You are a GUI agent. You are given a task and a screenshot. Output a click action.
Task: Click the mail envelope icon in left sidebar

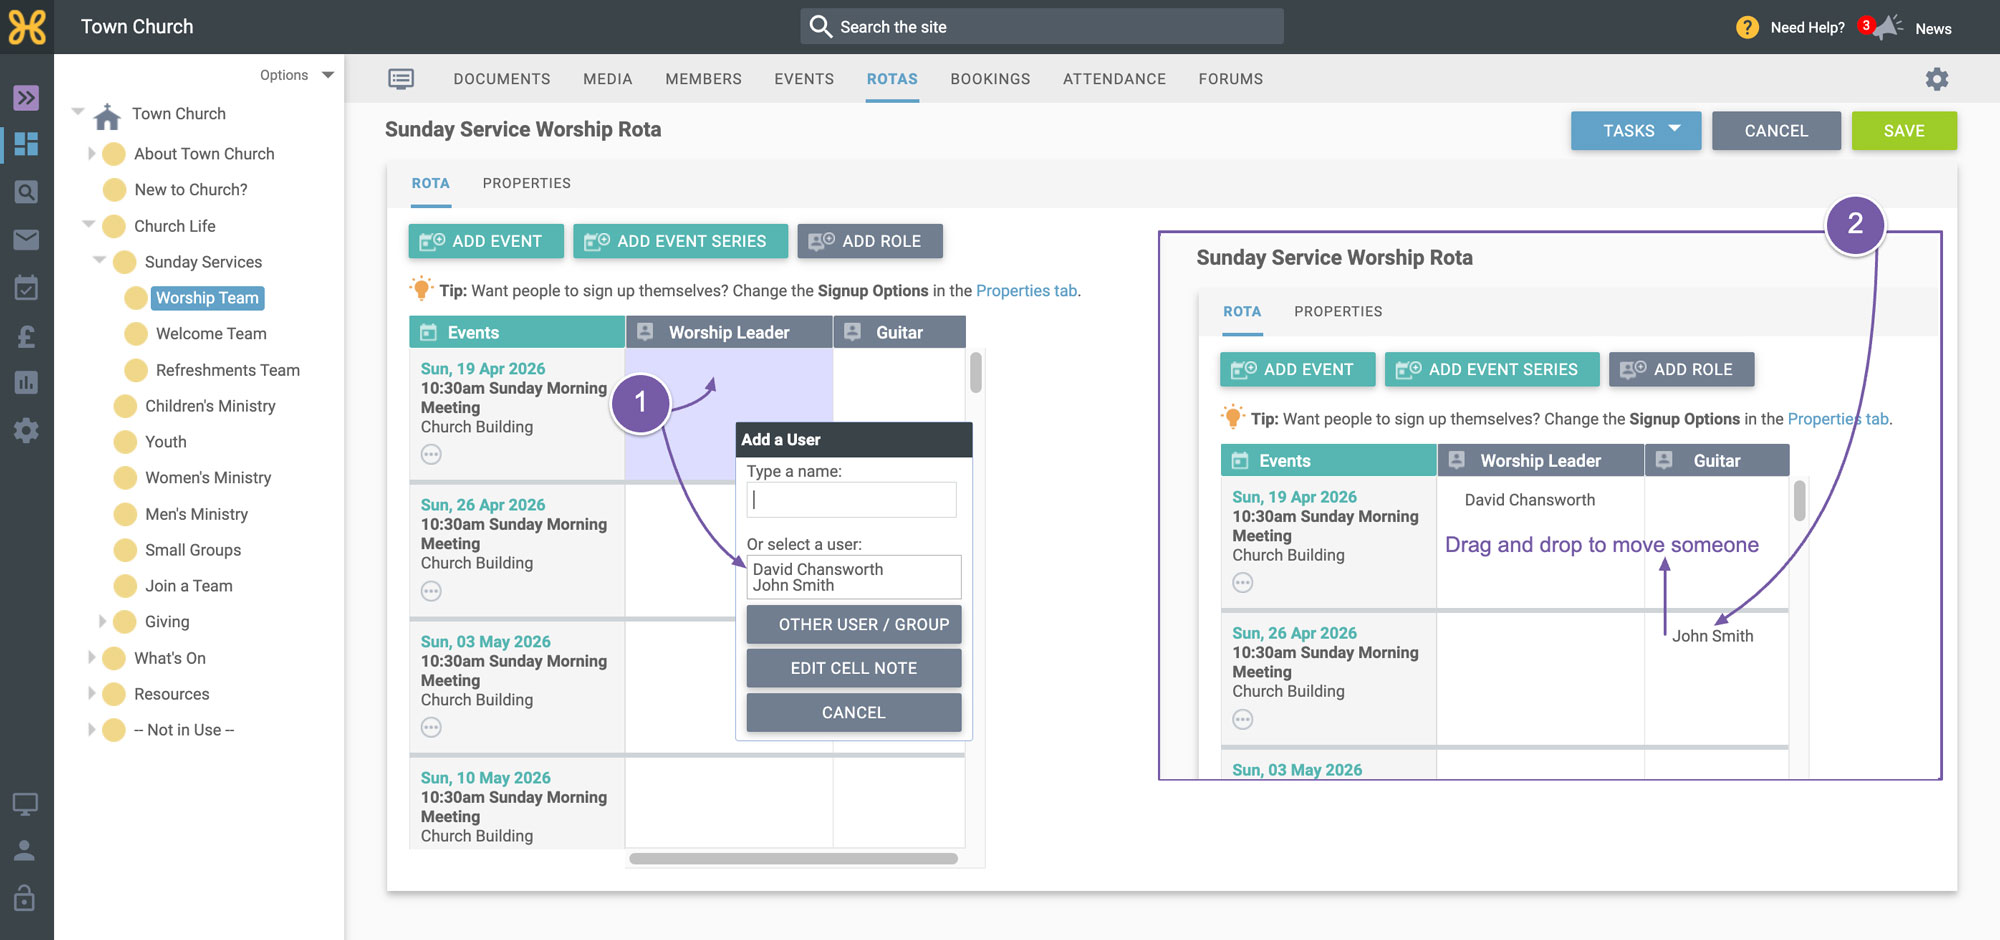click(26, 239)
